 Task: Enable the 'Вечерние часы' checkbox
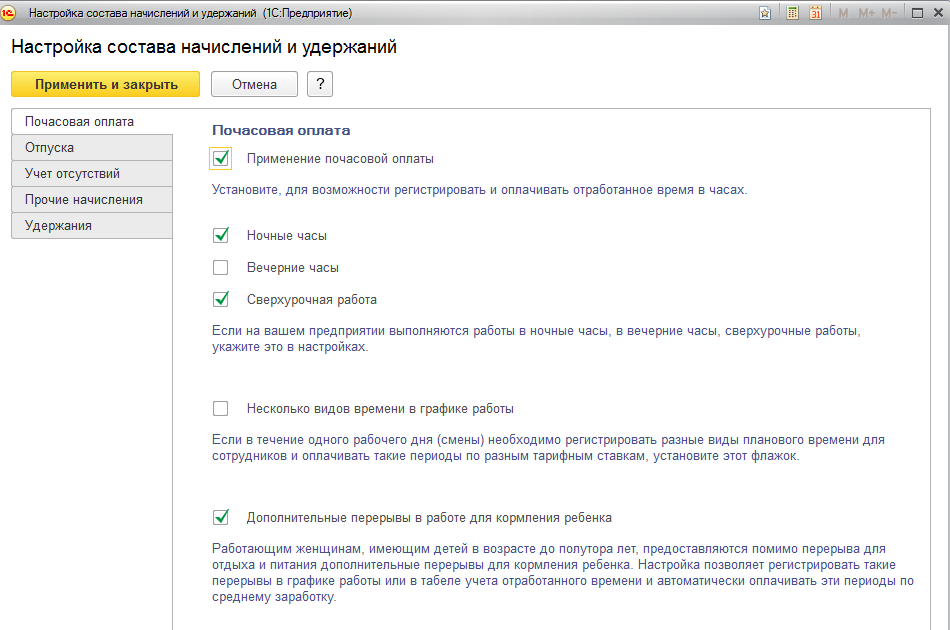coord(221,268)
